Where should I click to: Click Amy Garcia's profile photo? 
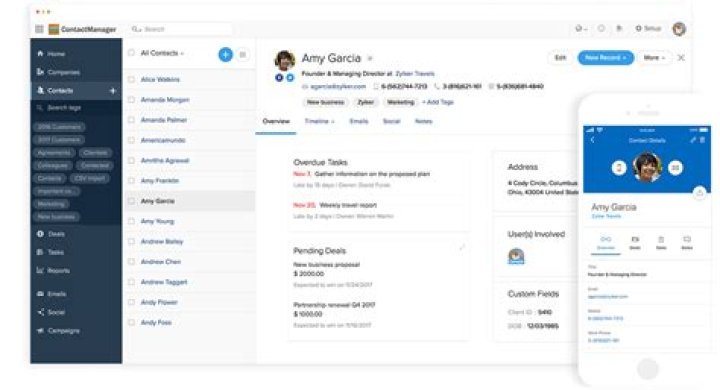click(x=285, y=60)
